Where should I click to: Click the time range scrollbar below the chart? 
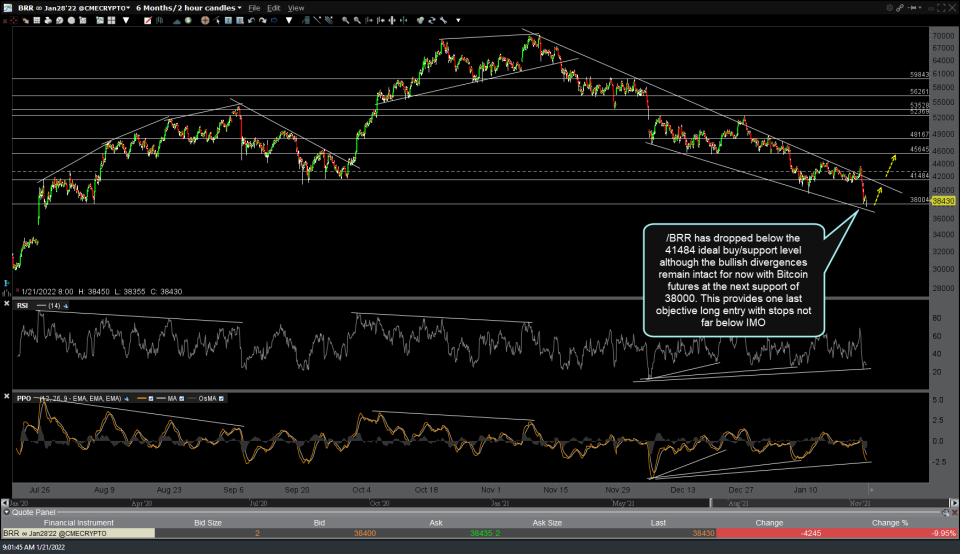[440, 500]
